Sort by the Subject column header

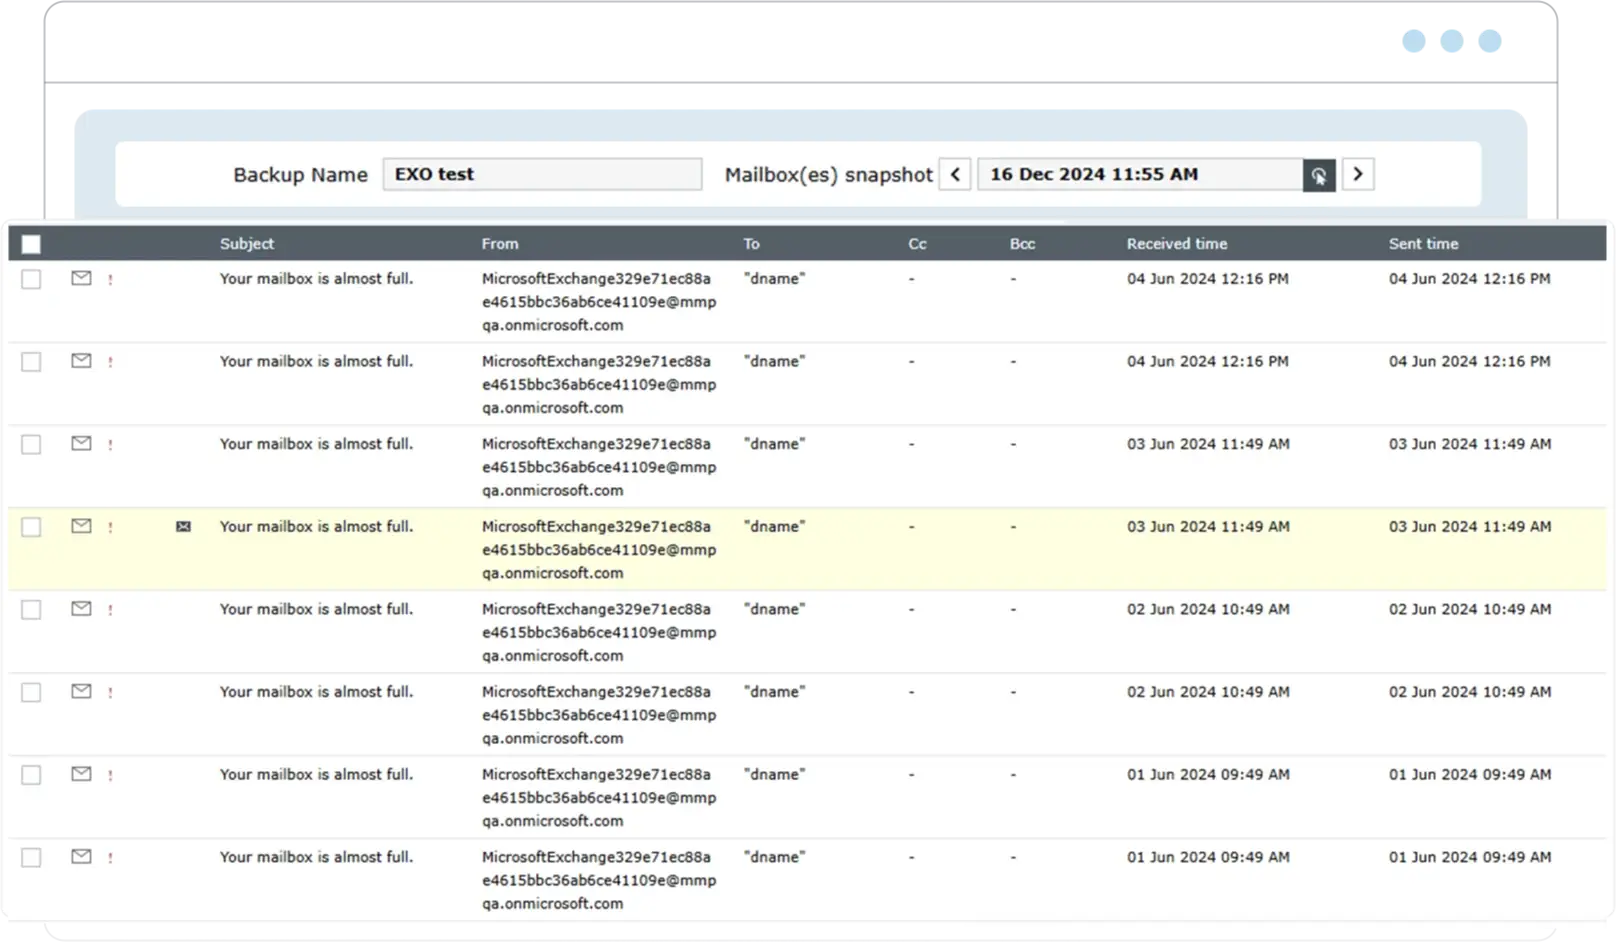246,243
